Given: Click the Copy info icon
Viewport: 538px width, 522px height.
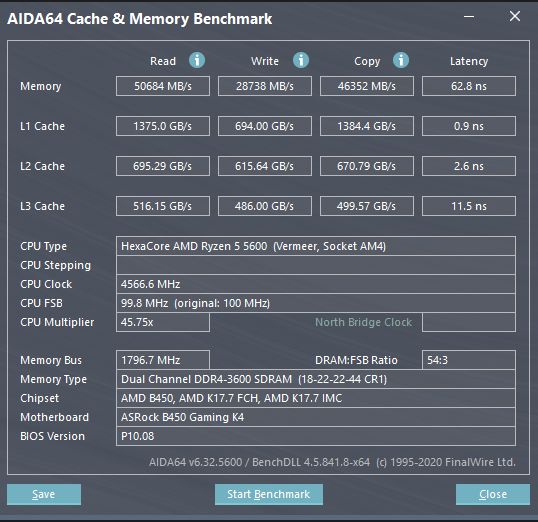Looking at the screenshot, I should coord(401,60).
